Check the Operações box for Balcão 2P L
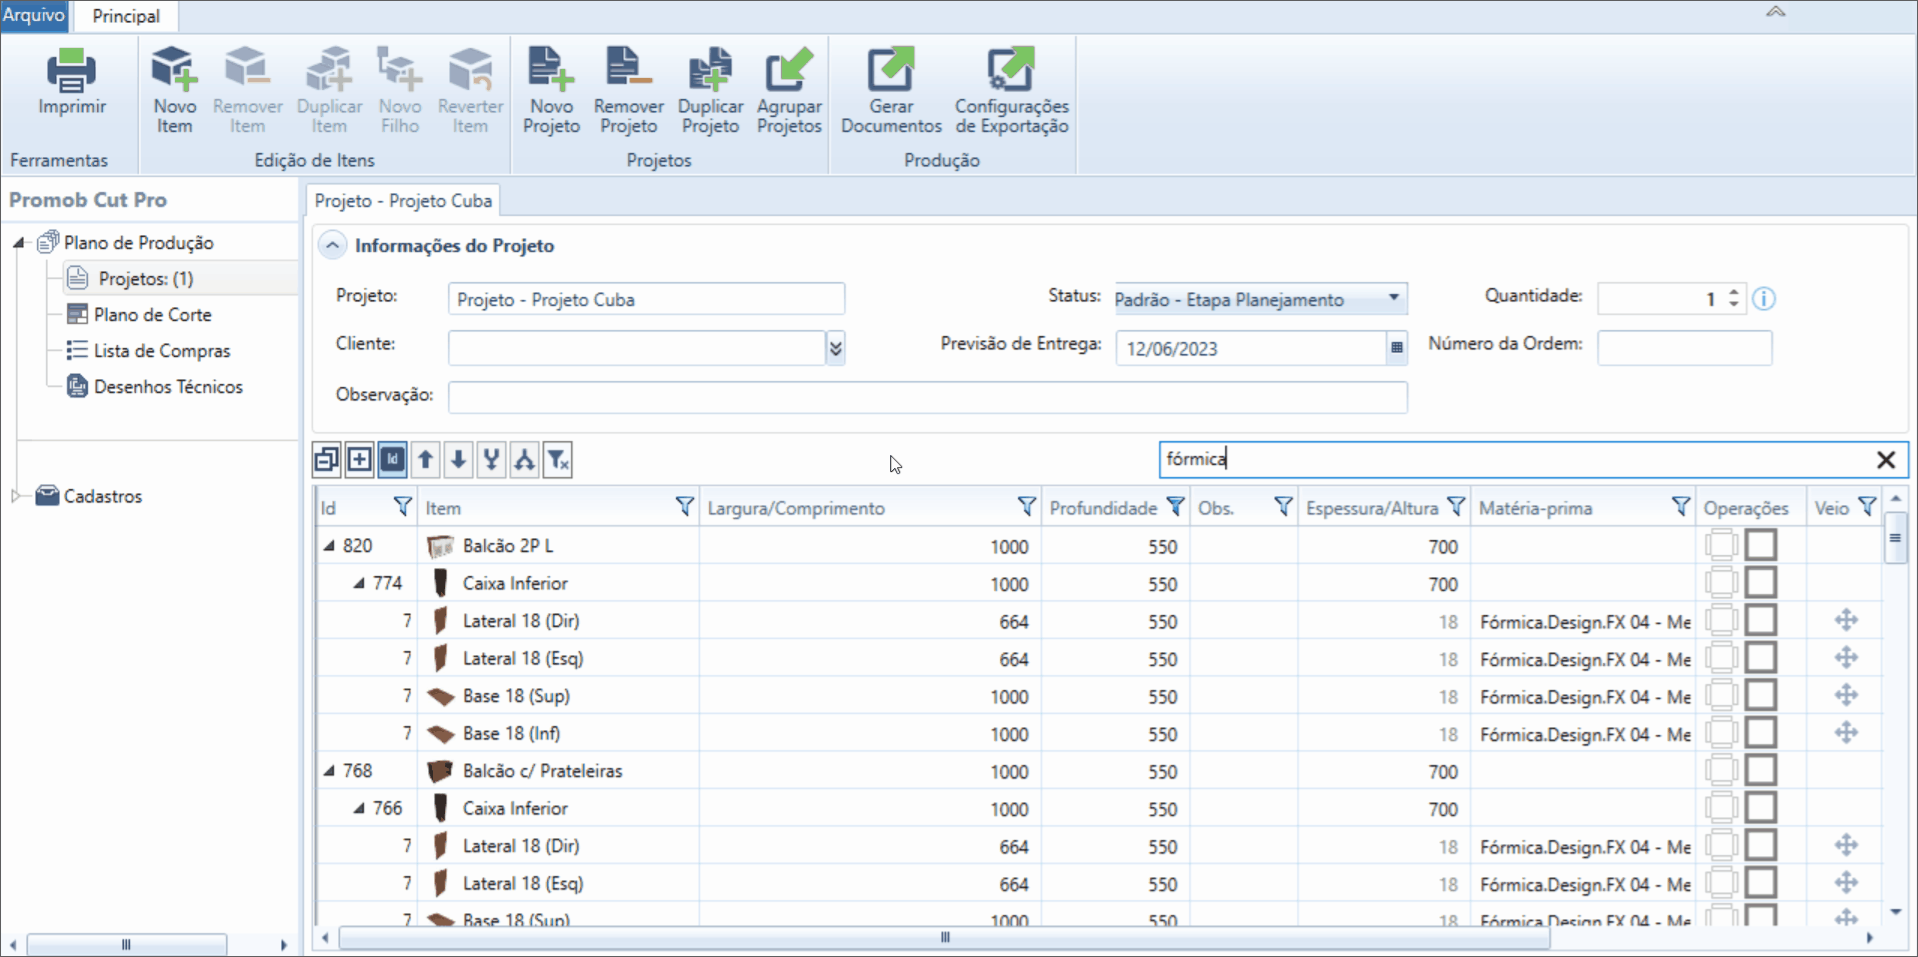The height and width of the screenshot is (957, 1918). tap(1761, 545)
